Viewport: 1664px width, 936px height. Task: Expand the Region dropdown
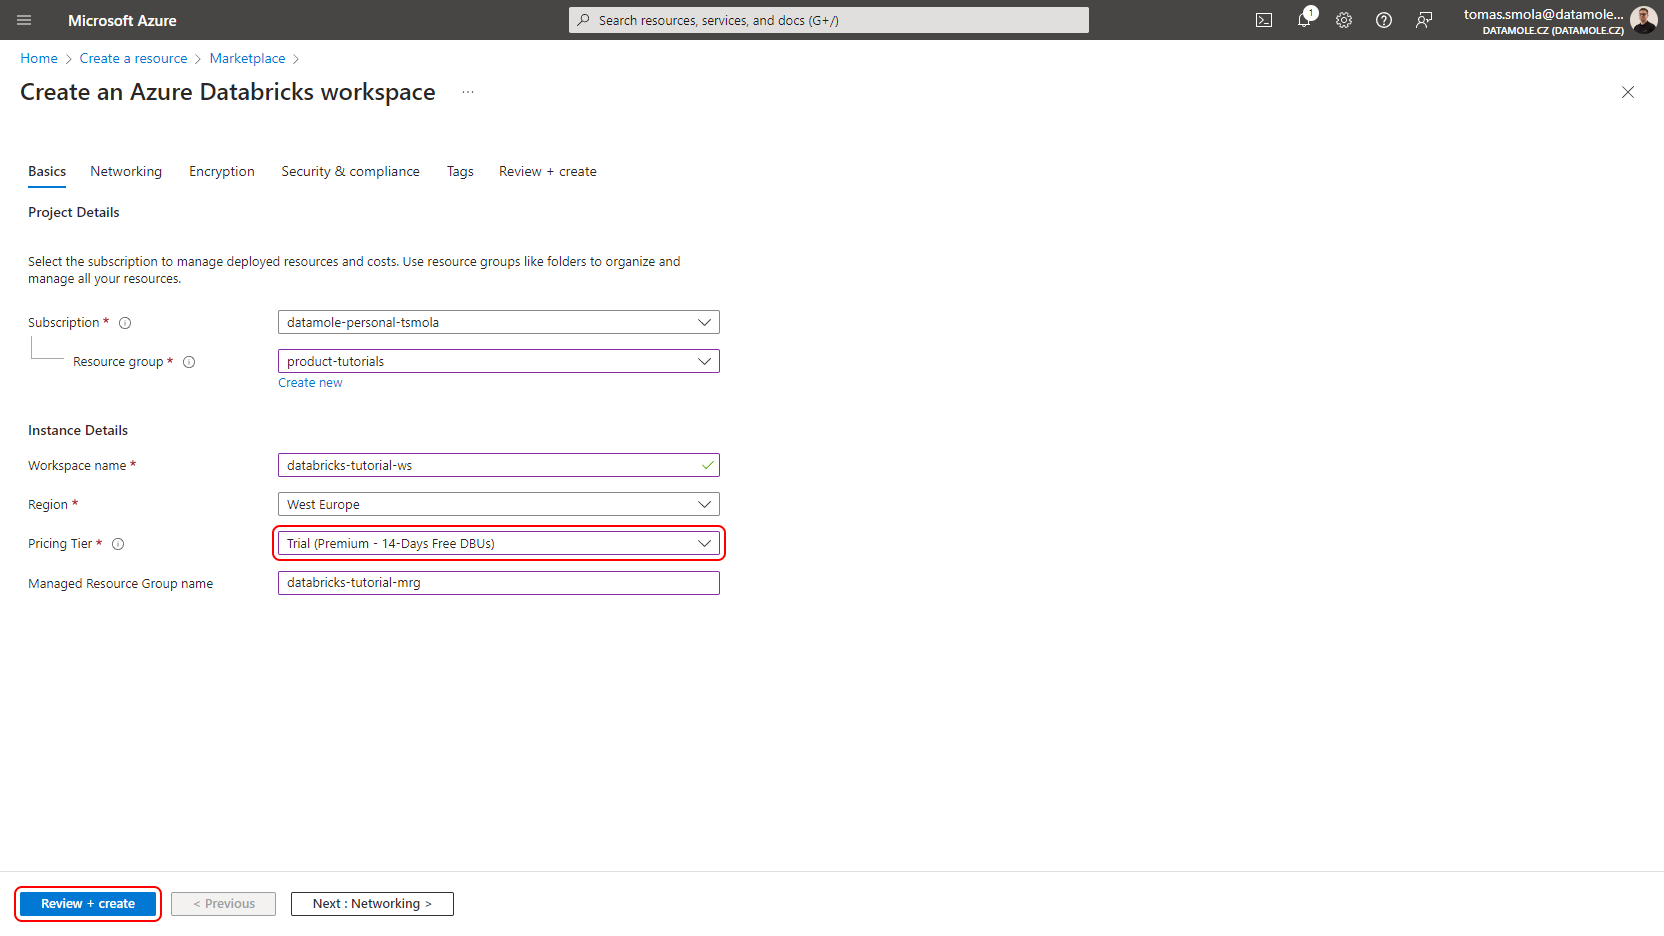pos(499,504)
